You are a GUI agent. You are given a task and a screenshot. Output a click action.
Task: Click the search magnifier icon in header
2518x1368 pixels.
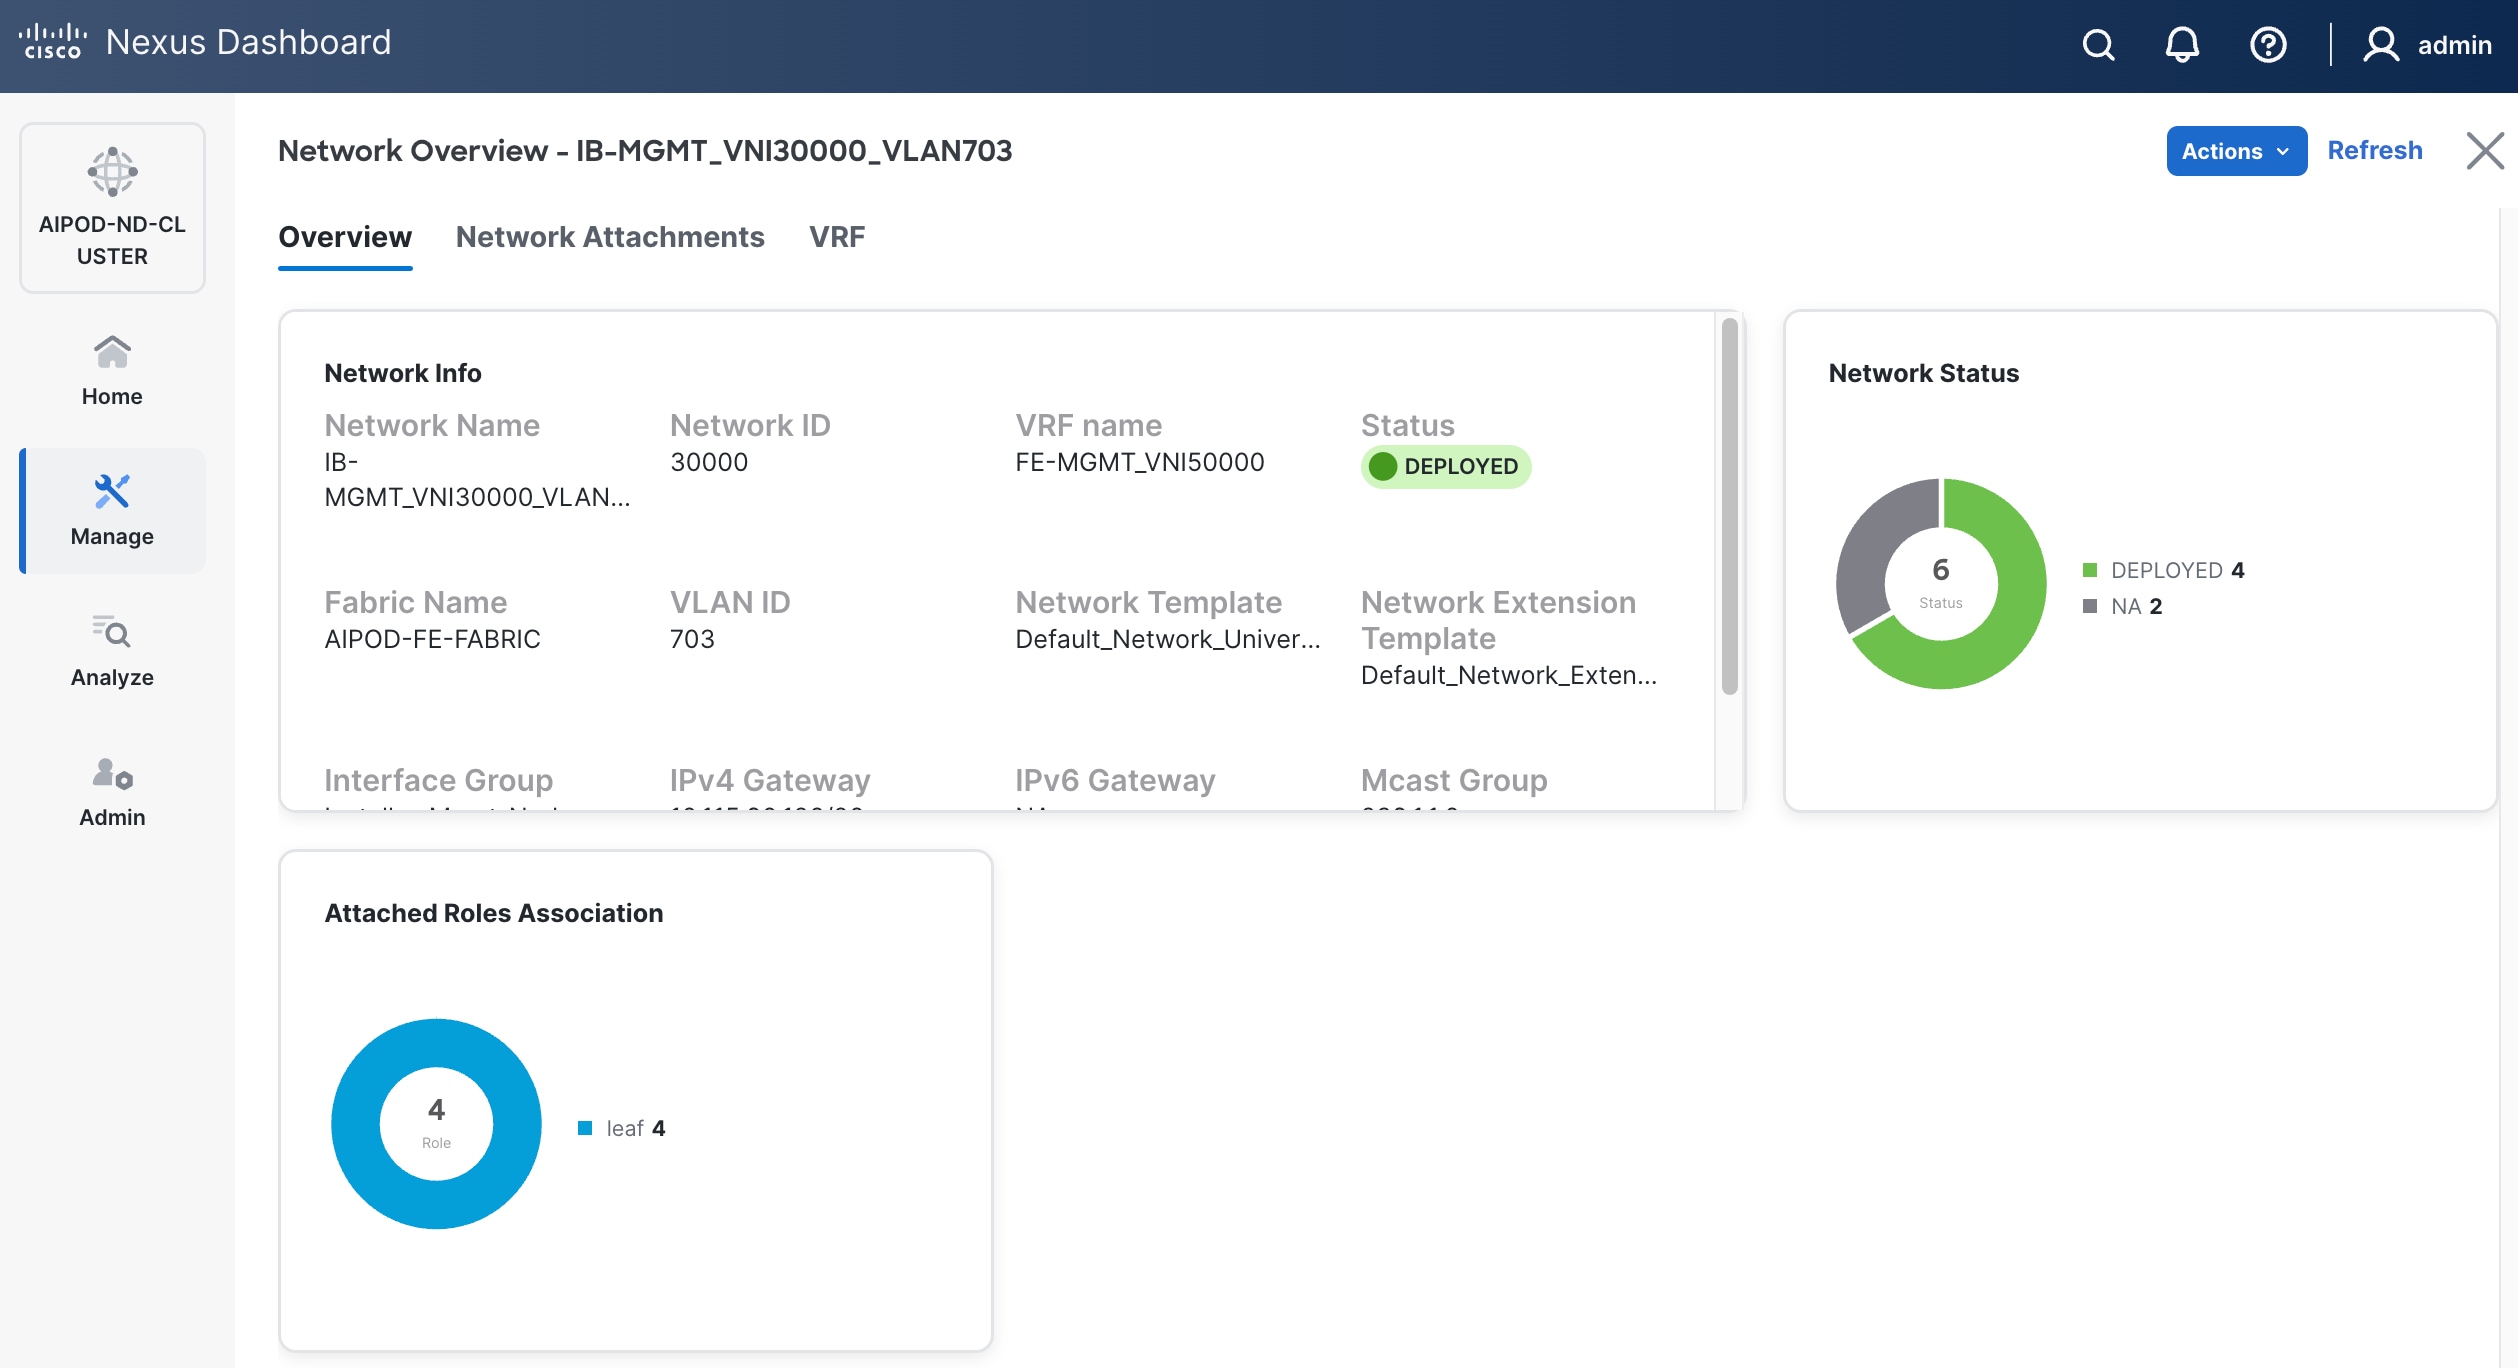[2098, 45]
